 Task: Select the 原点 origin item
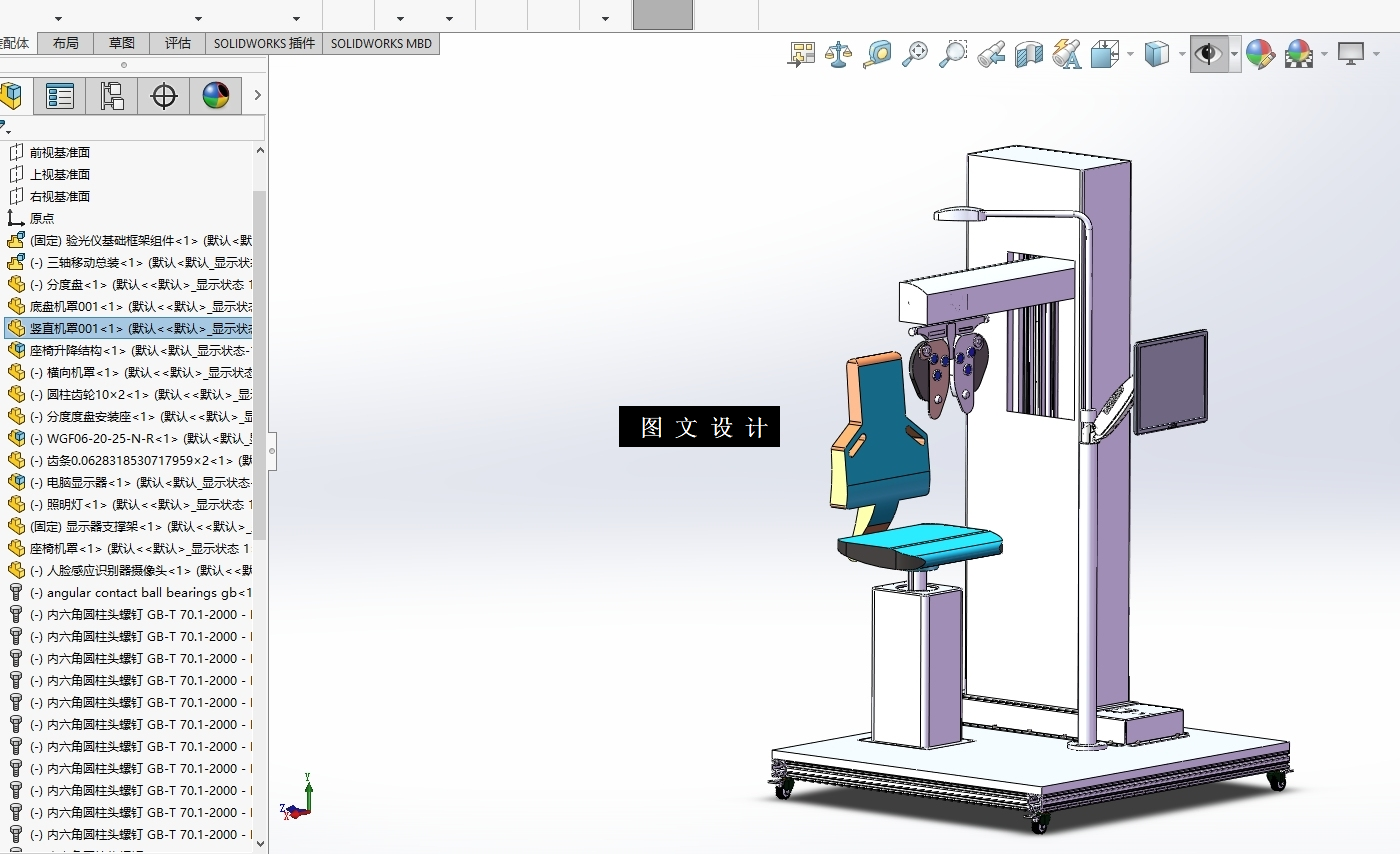coord(42,218)
